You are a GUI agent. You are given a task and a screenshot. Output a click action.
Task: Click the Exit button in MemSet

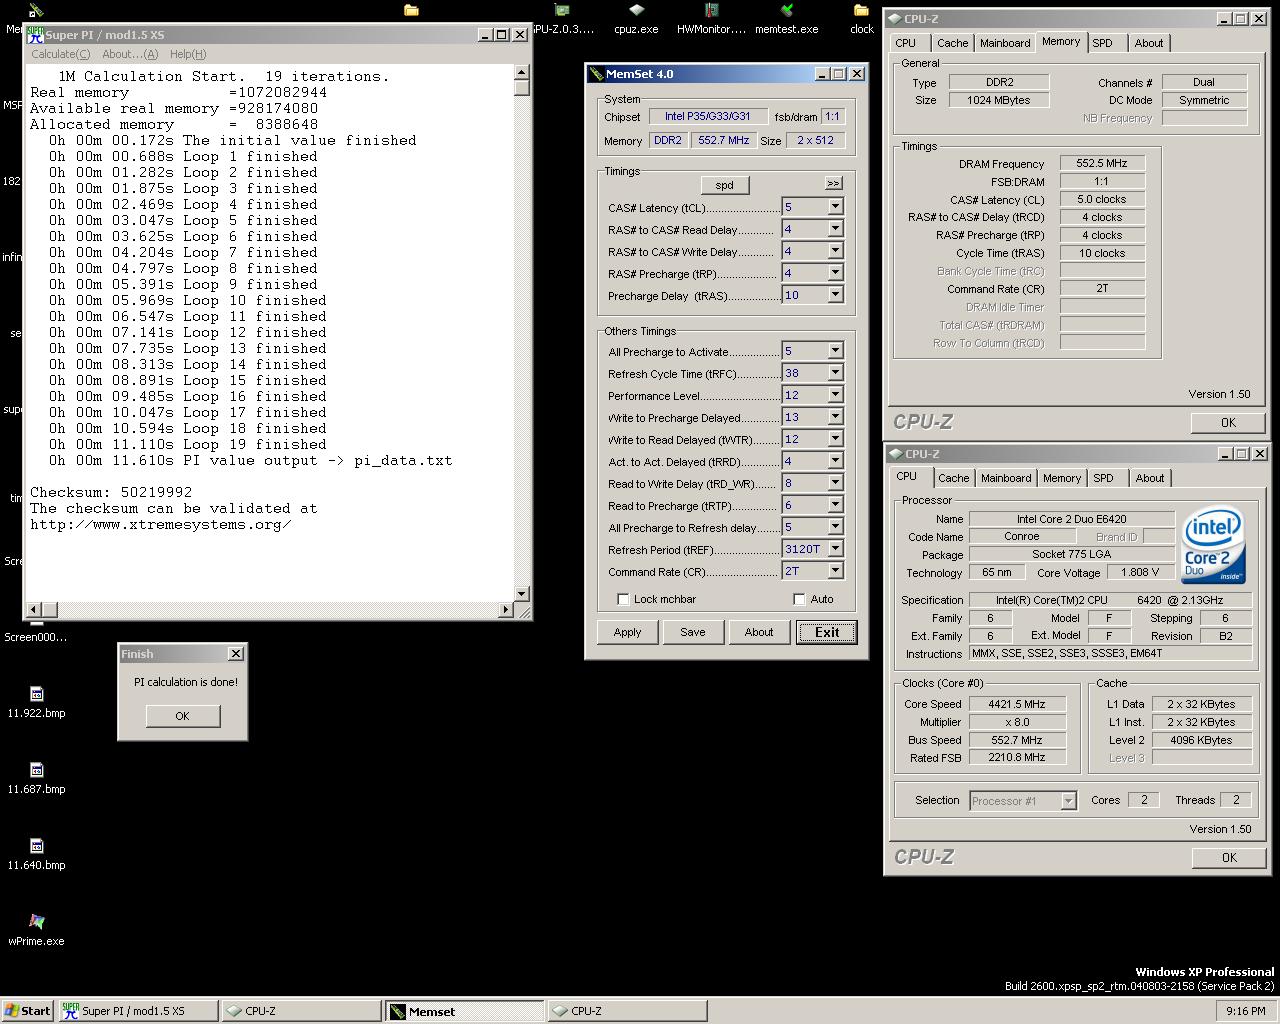click(x=827, y=632)
